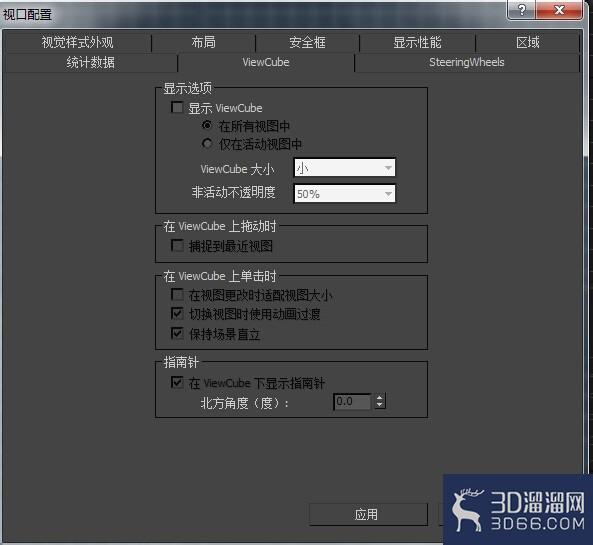Open the 区域 tab
The image size is (593, 545).
[528, 42]
